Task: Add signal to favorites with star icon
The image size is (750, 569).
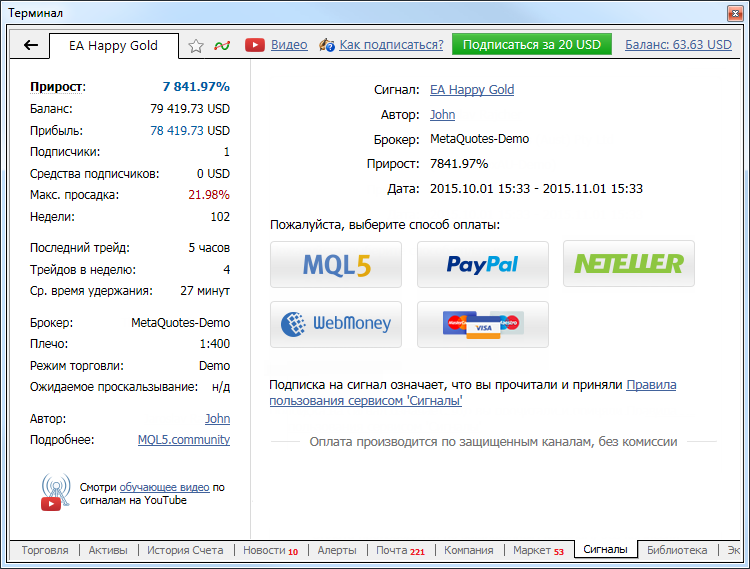Action: [x=196, y=45]
